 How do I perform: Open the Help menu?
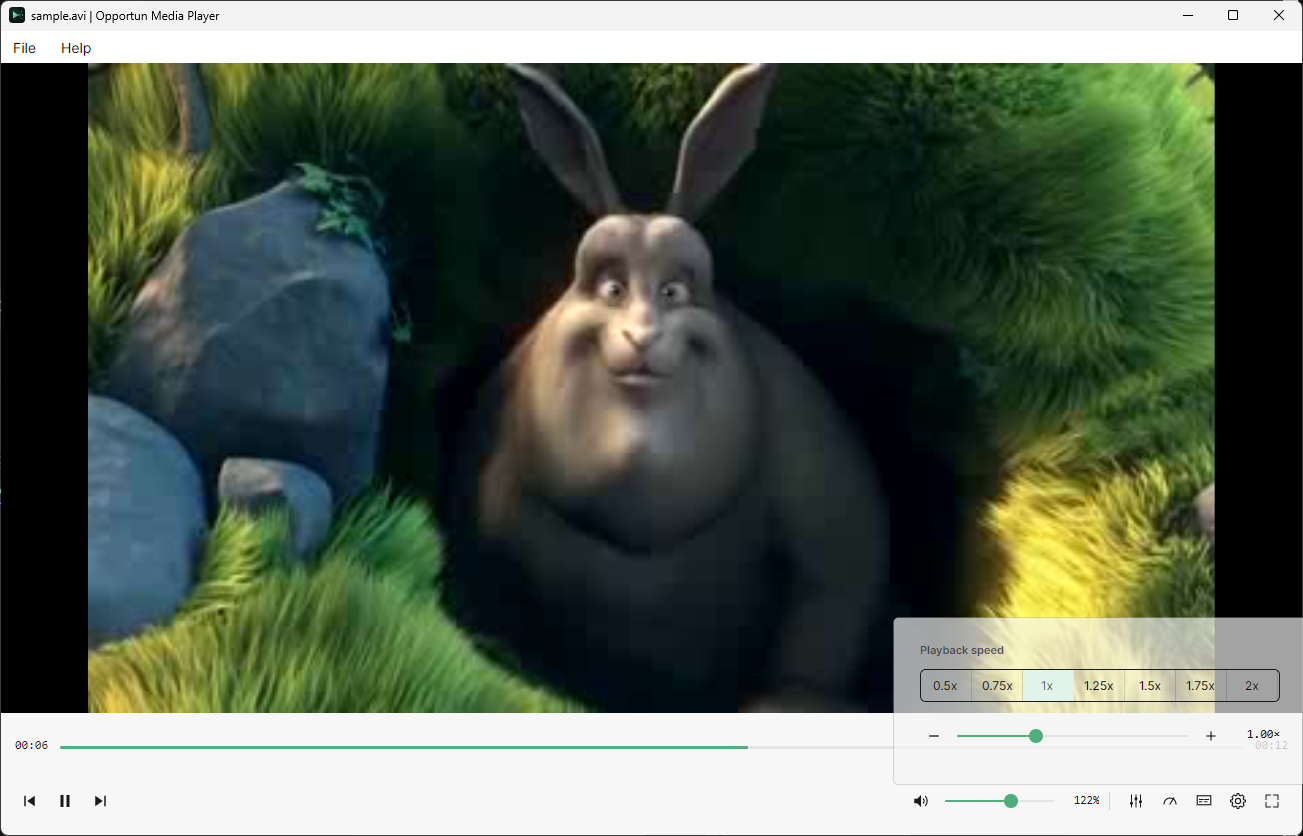76,48
